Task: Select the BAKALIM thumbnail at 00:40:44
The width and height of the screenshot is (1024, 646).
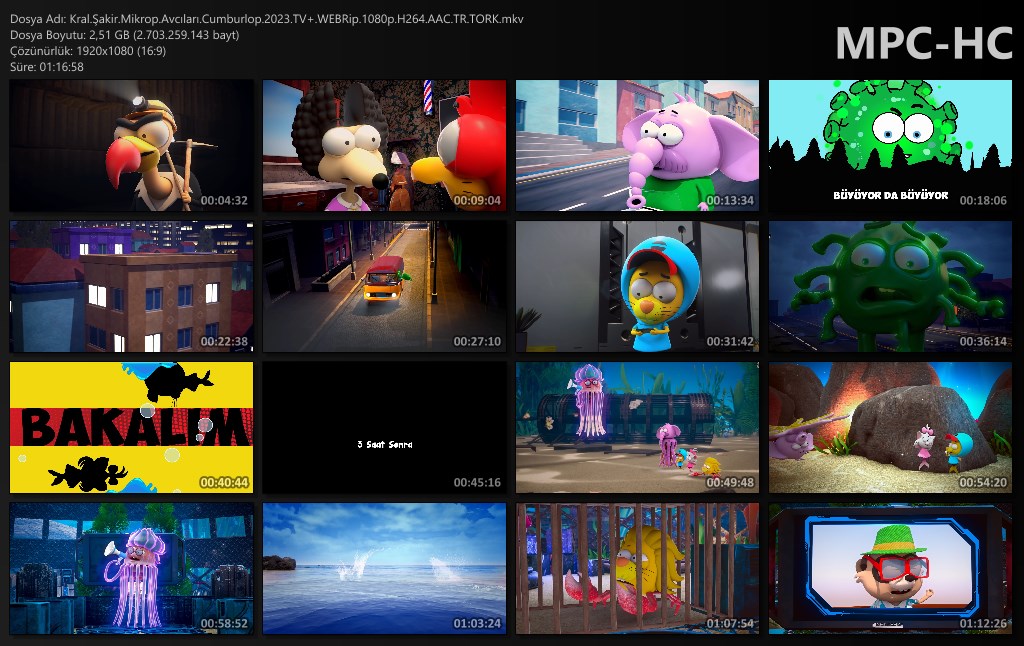Action: 131,427
